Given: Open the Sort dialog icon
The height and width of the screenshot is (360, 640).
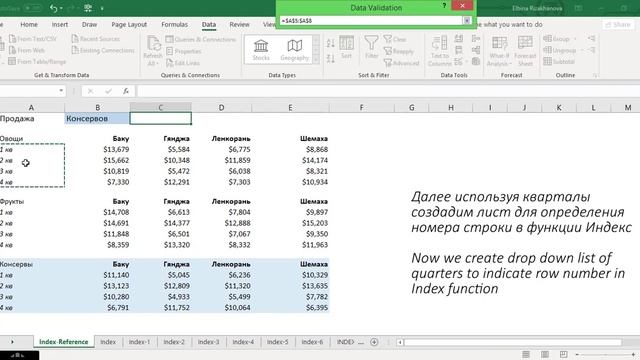Looking at the screenshot, I should pos(346,47).
